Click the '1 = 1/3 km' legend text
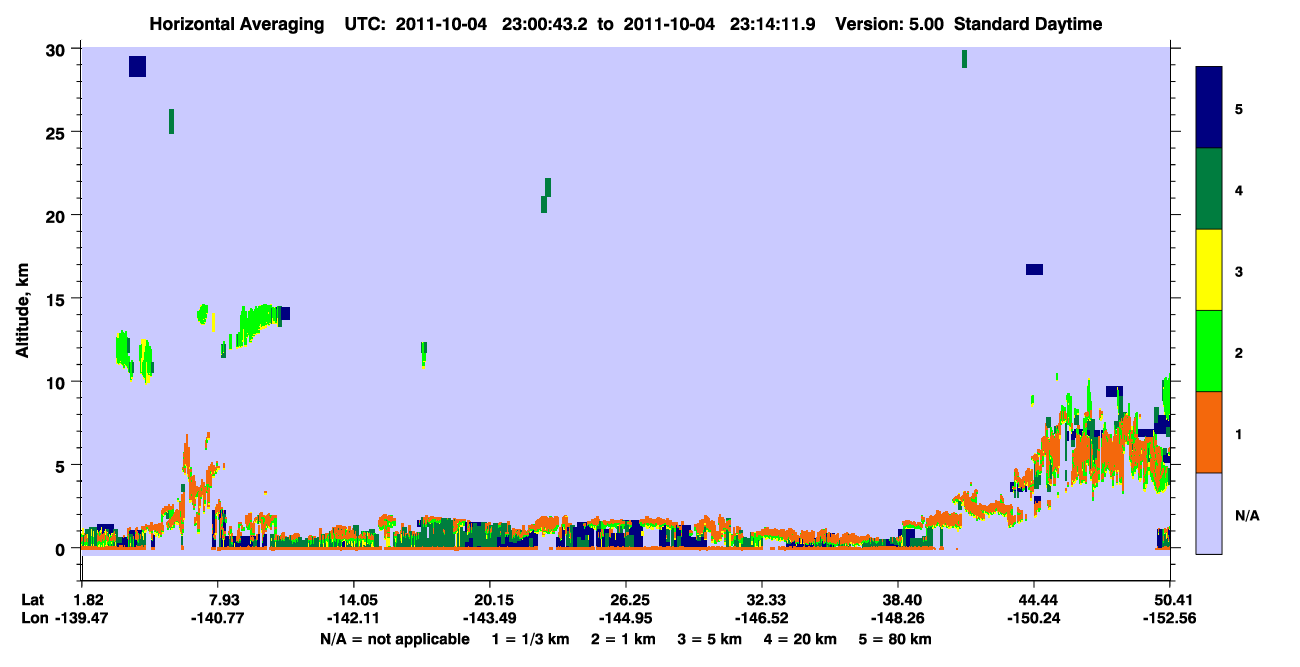Screen dimensions: 1300x667 coord(531,639)
